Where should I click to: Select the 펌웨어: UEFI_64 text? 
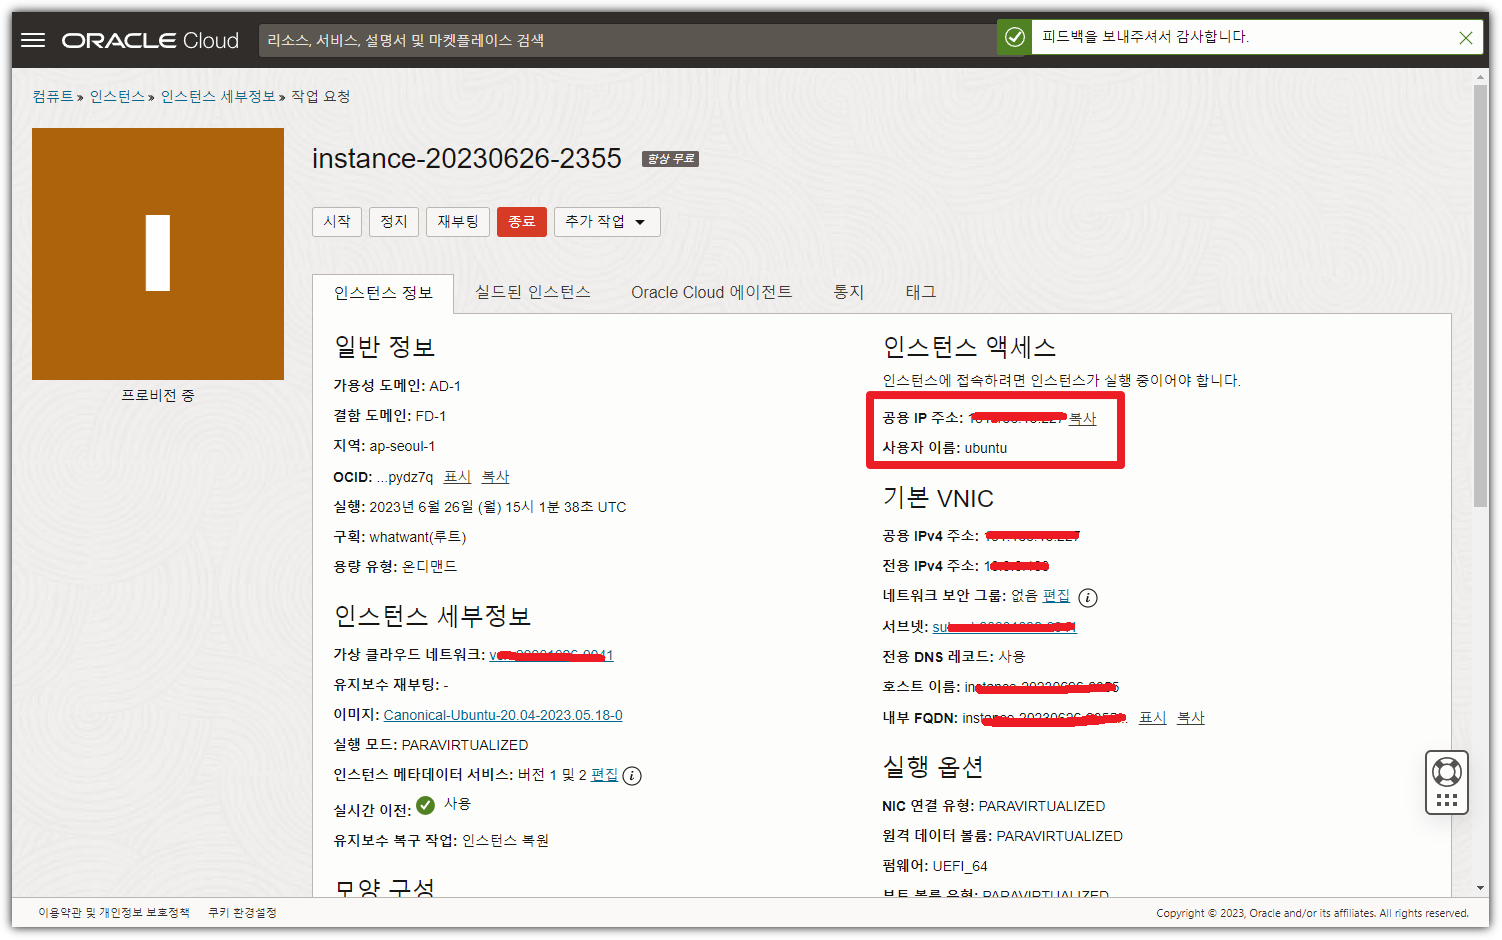point(934,866)
